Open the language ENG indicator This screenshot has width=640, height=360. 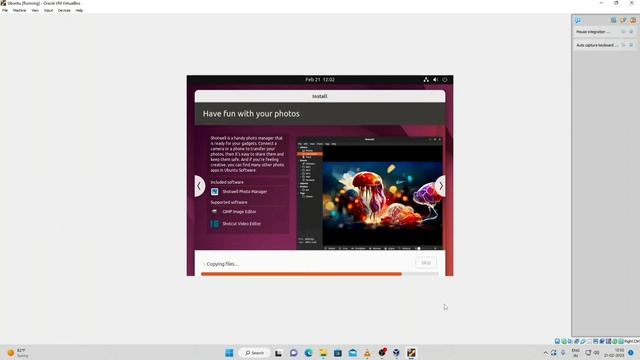576,353
